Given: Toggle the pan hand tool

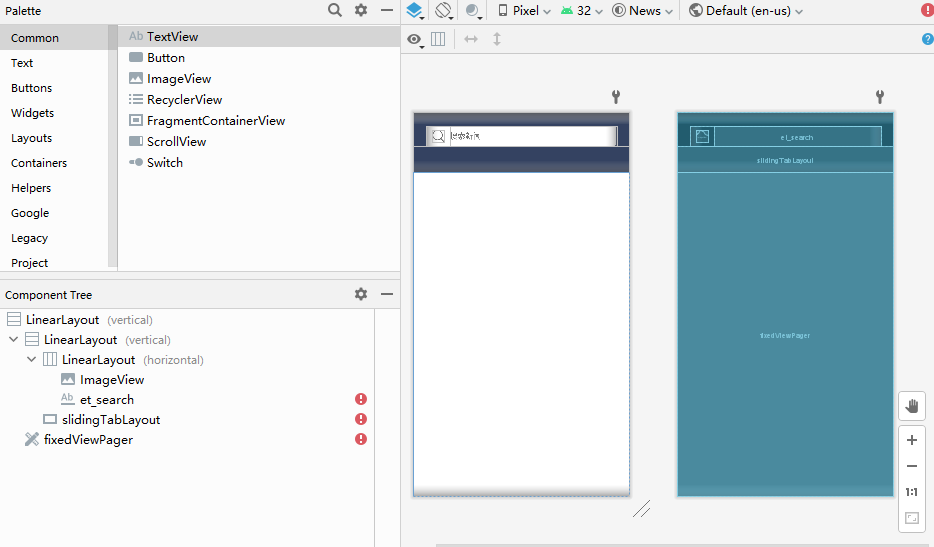Looking at the screenshot, I should [911, 405].
